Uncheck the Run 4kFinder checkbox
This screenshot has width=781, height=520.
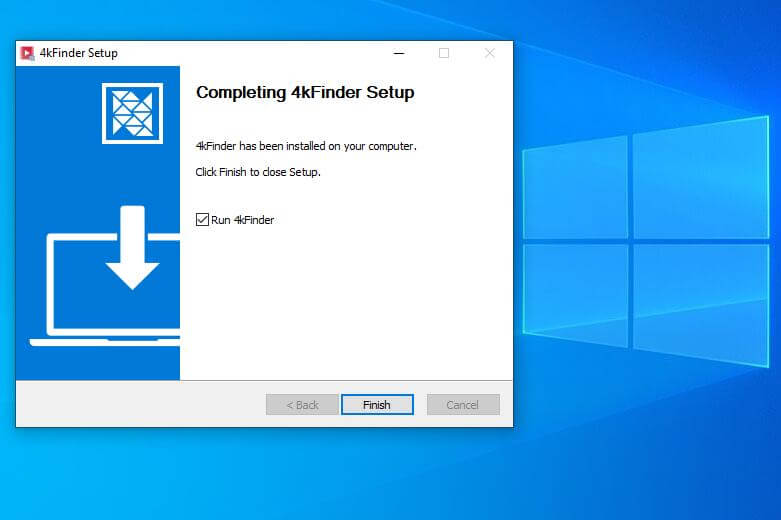(x=202, y=219)
